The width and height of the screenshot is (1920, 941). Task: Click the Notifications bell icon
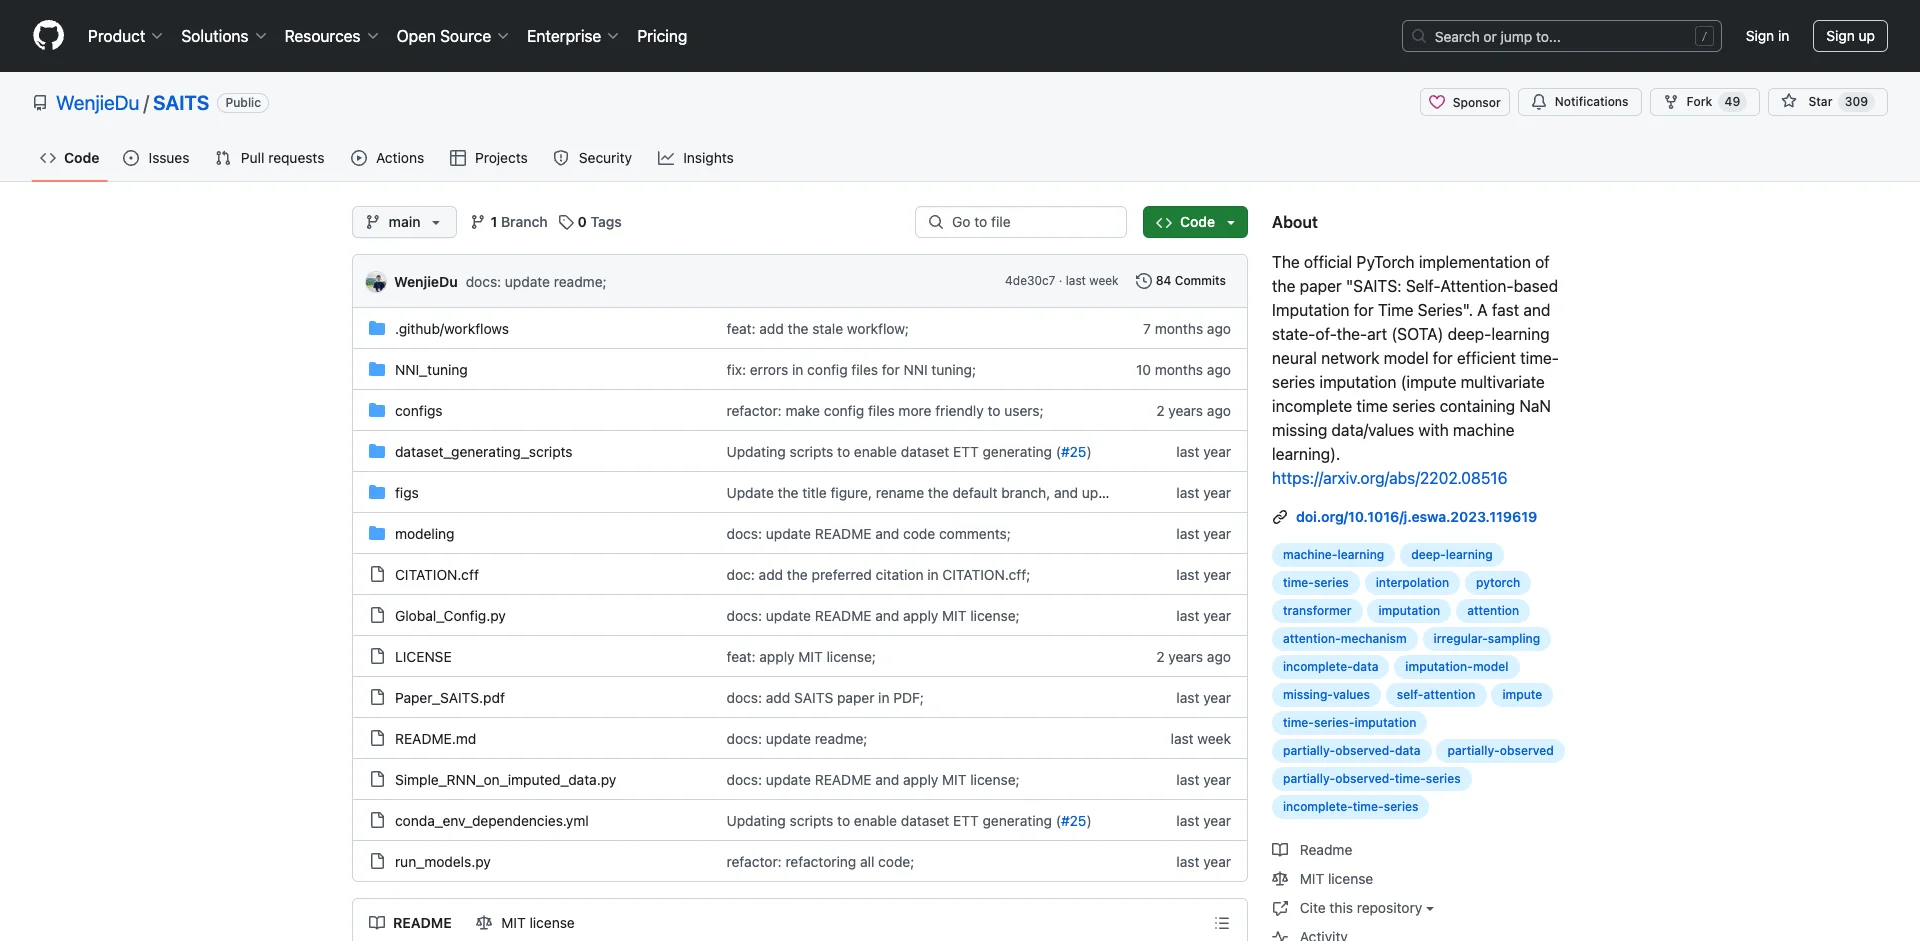pos(1539,102)
